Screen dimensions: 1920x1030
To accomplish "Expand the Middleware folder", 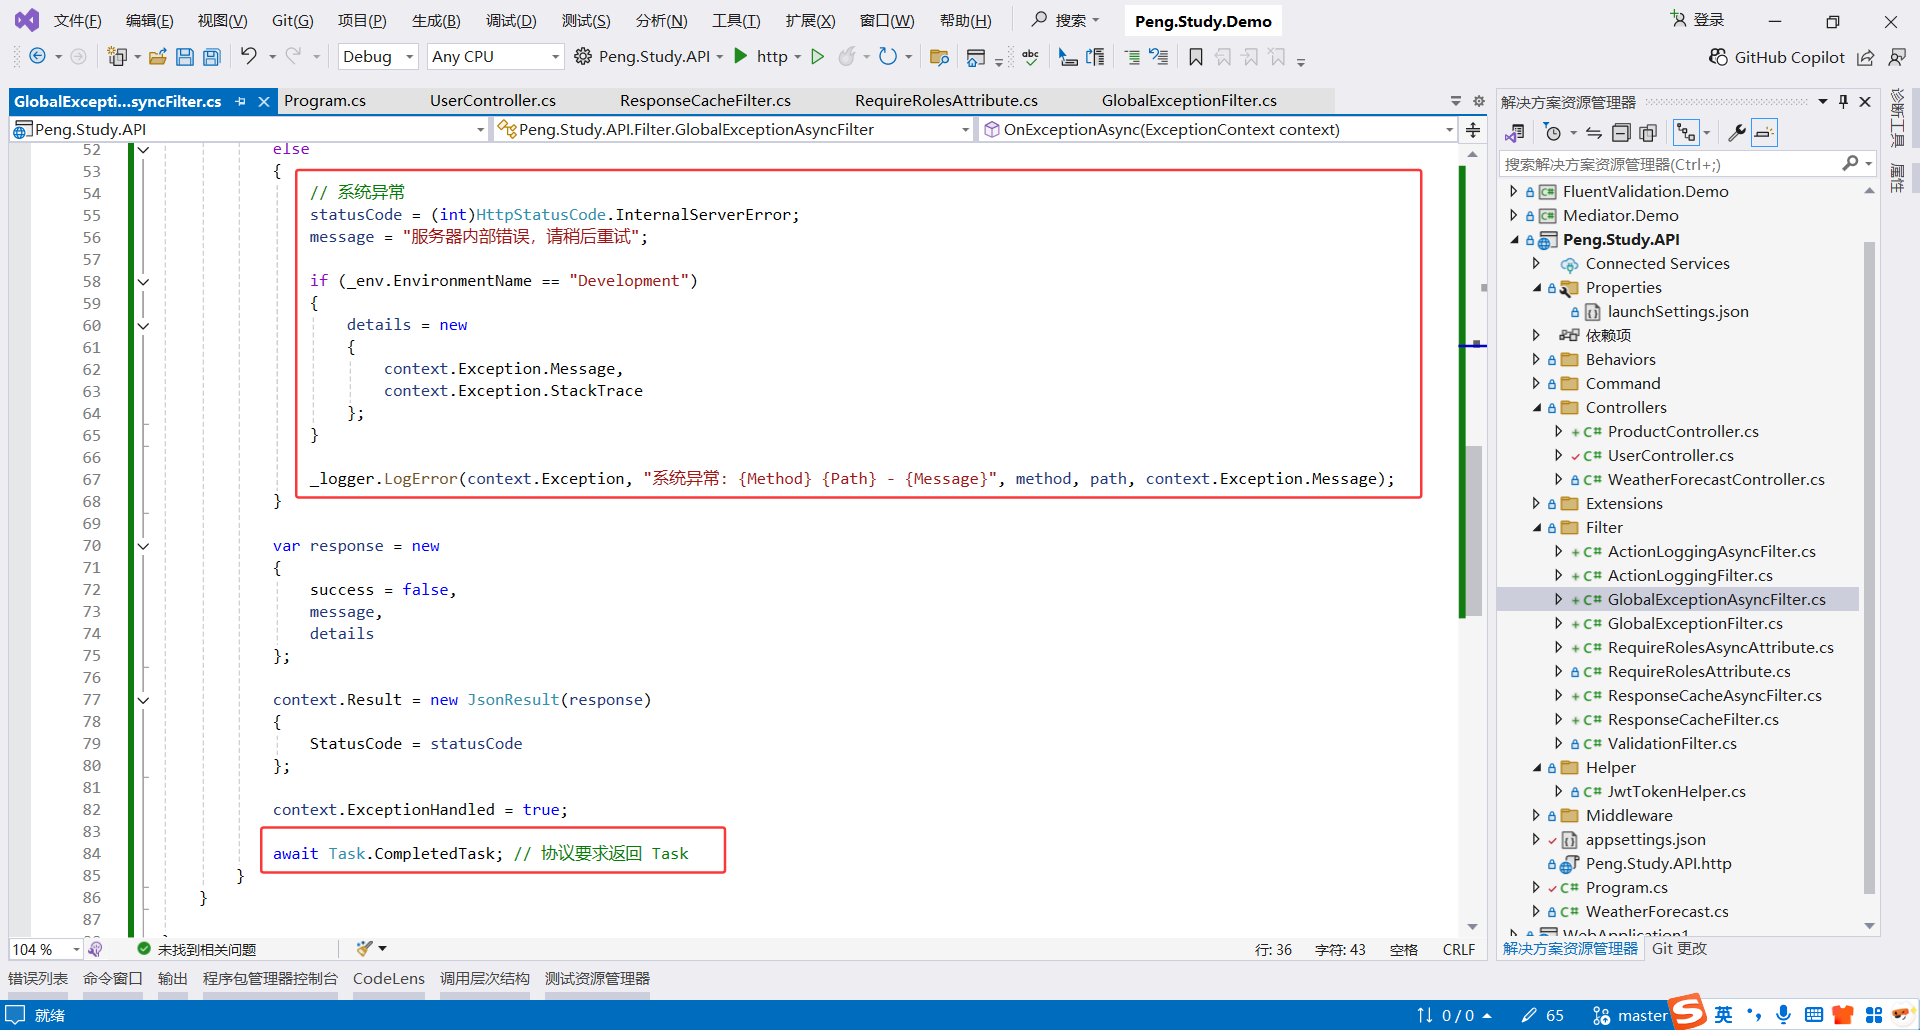I will pos(1536,816).
